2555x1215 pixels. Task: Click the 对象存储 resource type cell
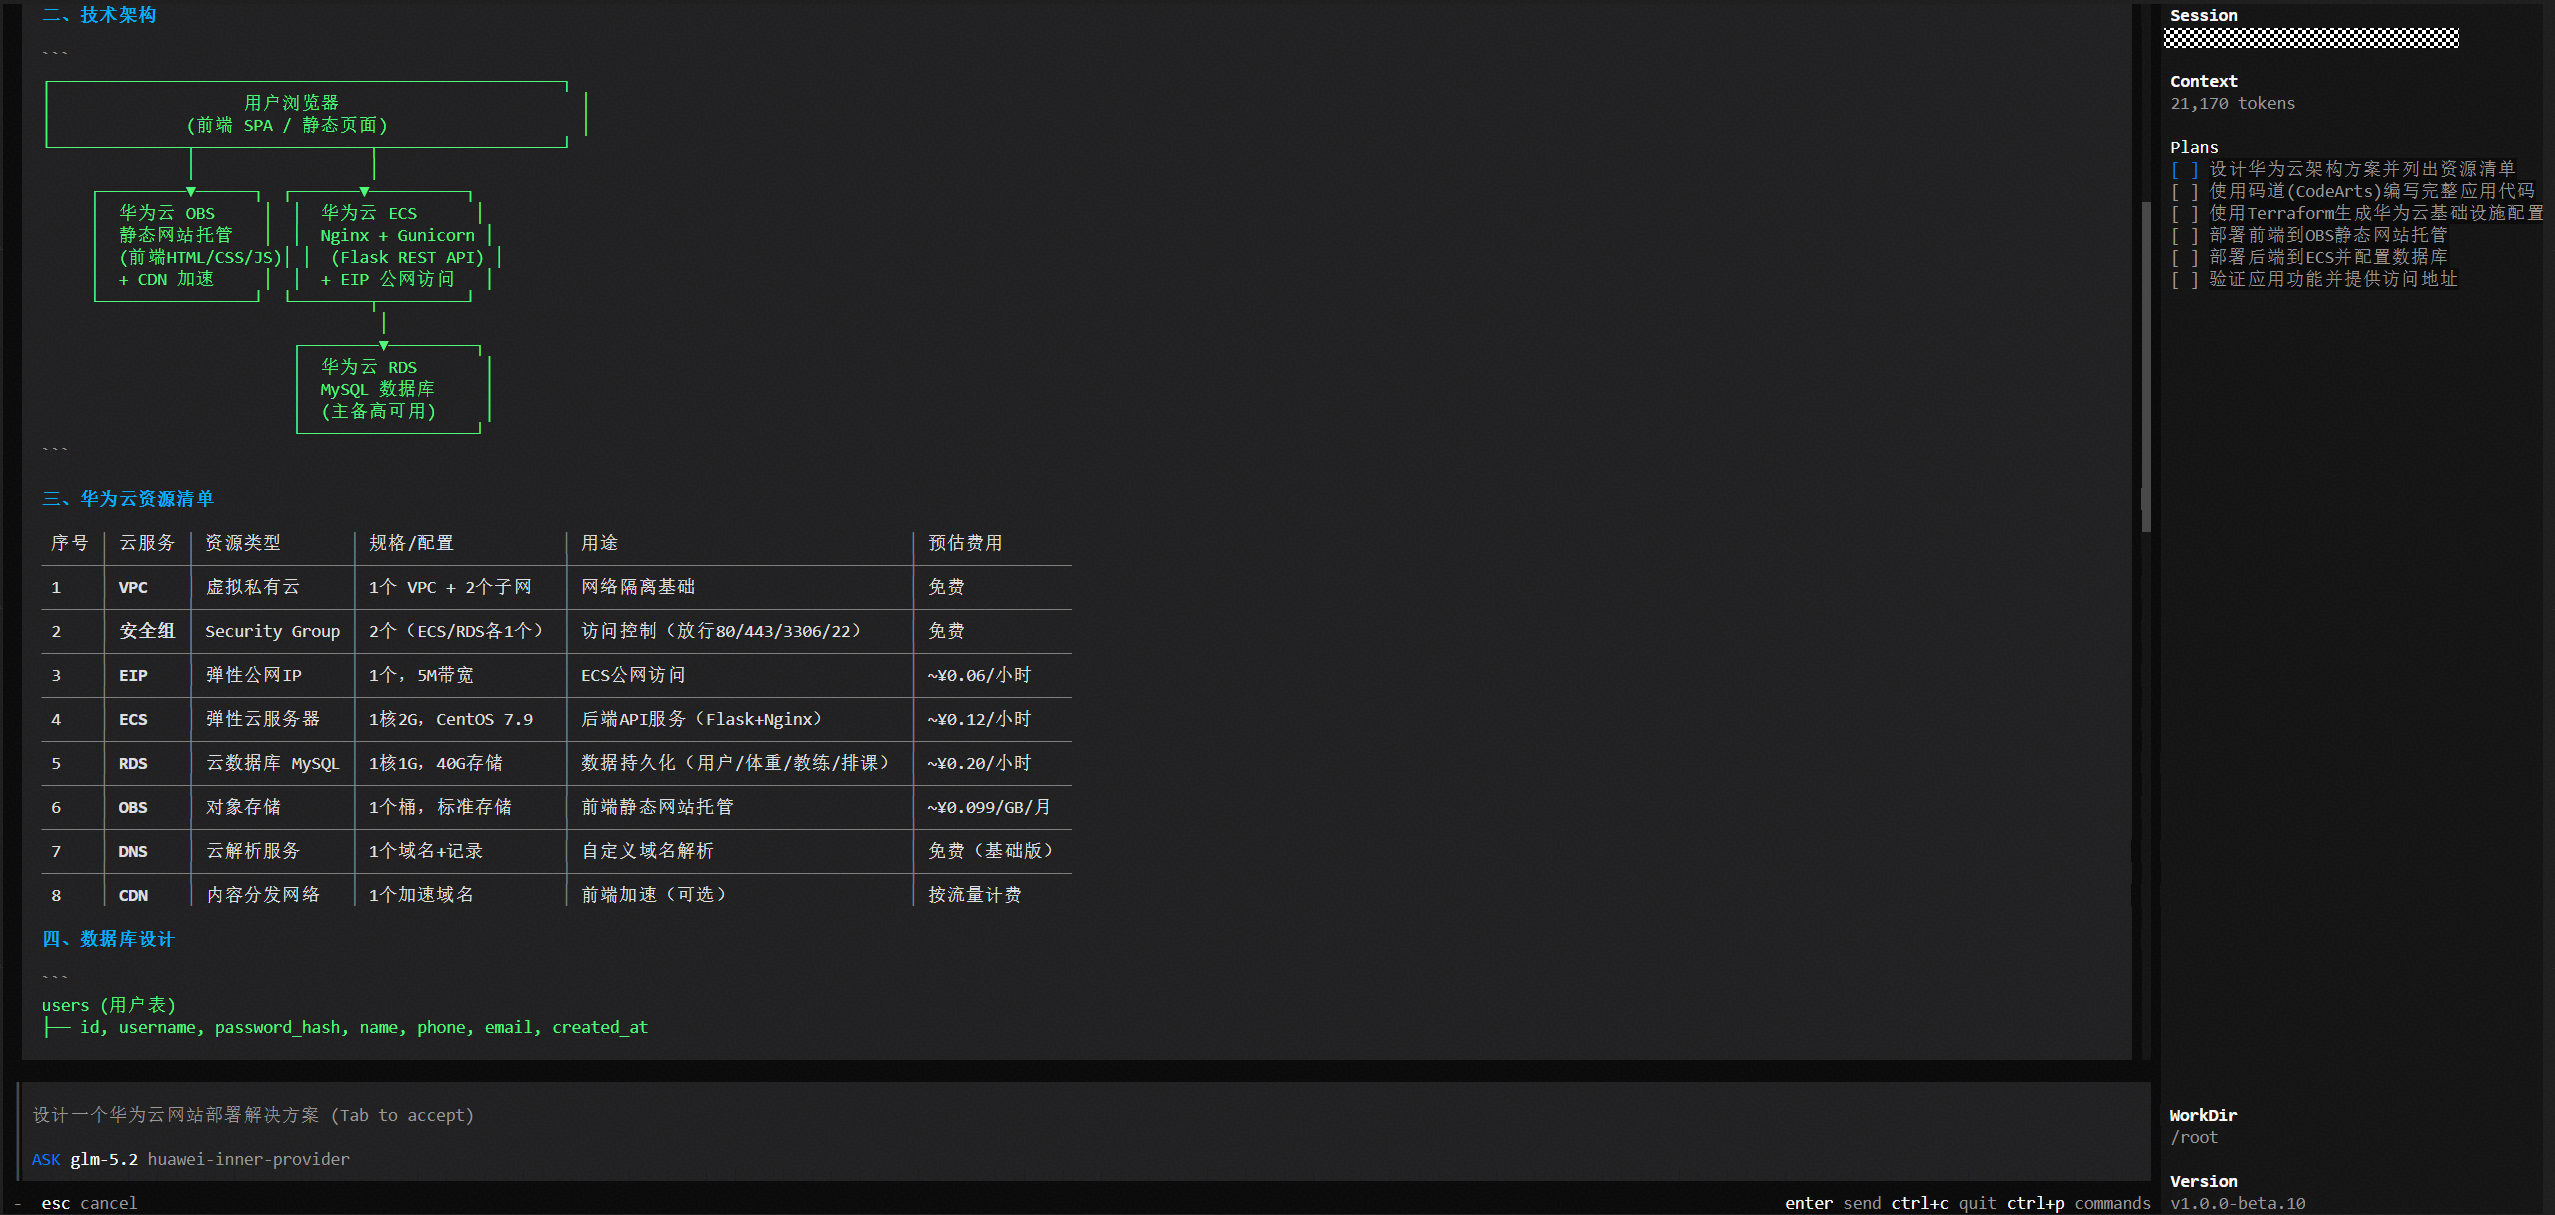[x=243, y=807]
